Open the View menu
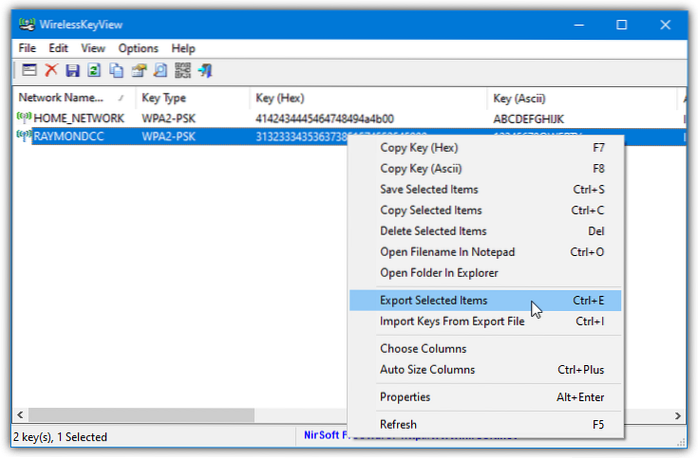This screenshot has width=698, height=458. pyautogui.click(x=93, y=48)
